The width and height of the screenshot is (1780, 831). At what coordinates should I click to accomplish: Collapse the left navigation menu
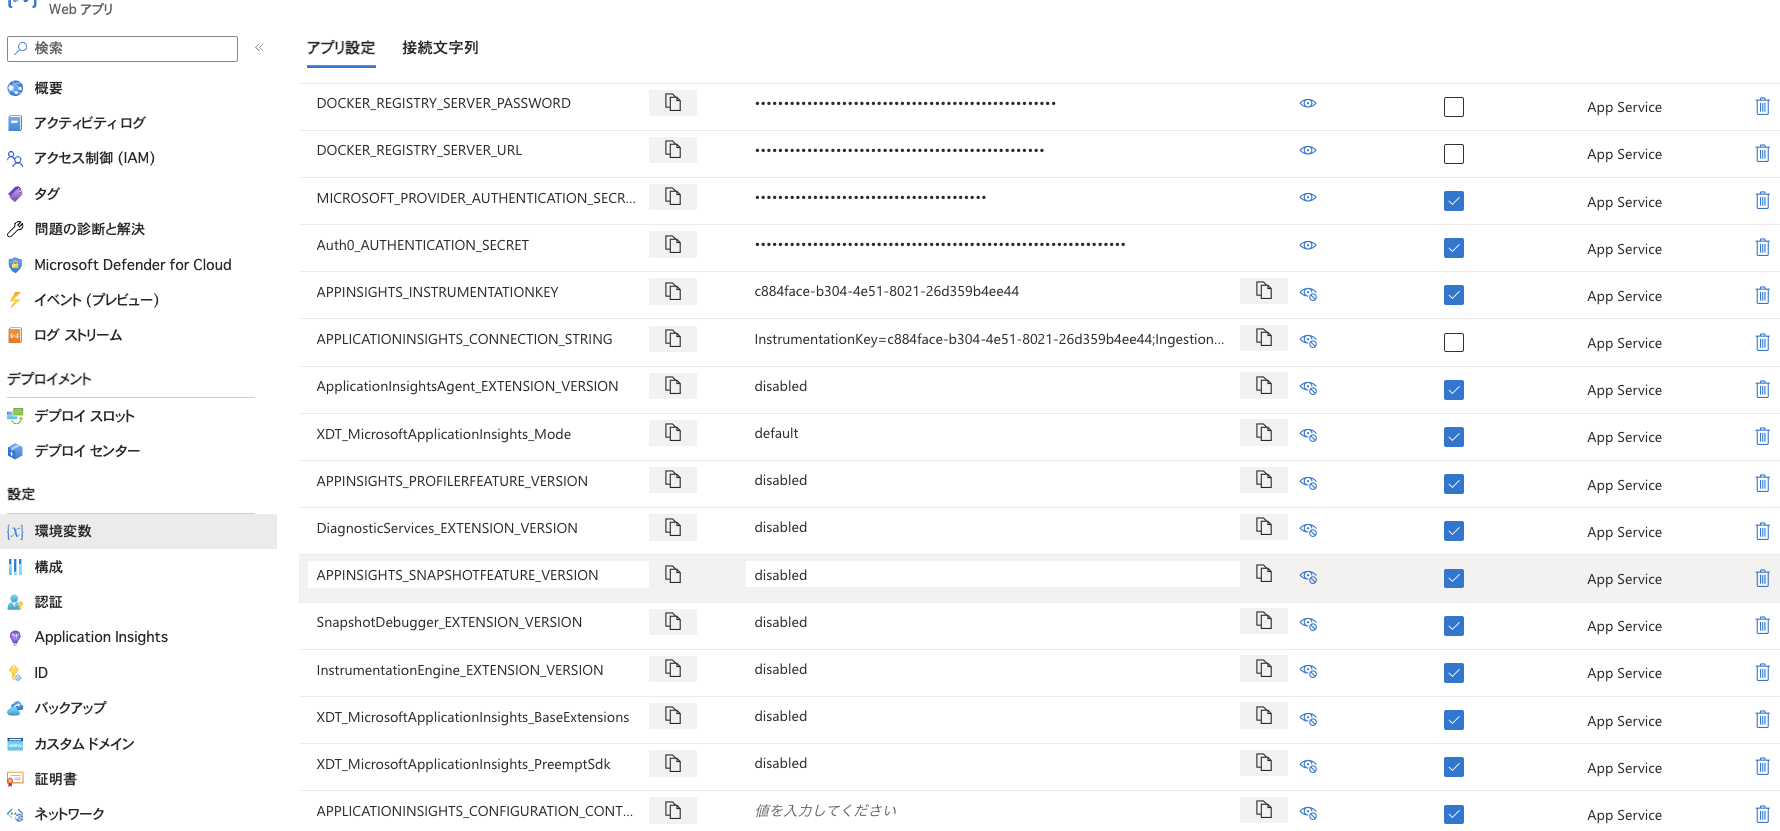tap(259, 48)
